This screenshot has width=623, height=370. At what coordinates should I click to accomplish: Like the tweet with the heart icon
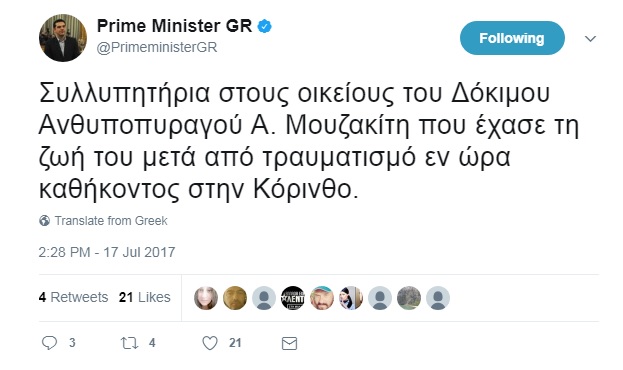click(x=210, y=343)
